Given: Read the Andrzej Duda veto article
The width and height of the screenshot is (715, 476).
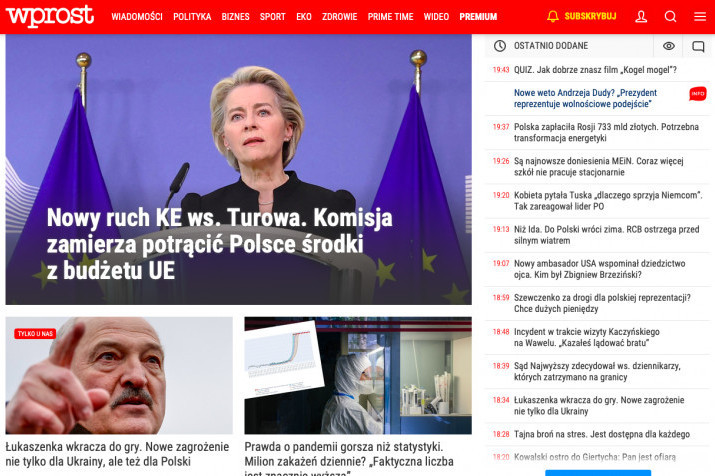Looking at the screenshot, I should (585, 98).
